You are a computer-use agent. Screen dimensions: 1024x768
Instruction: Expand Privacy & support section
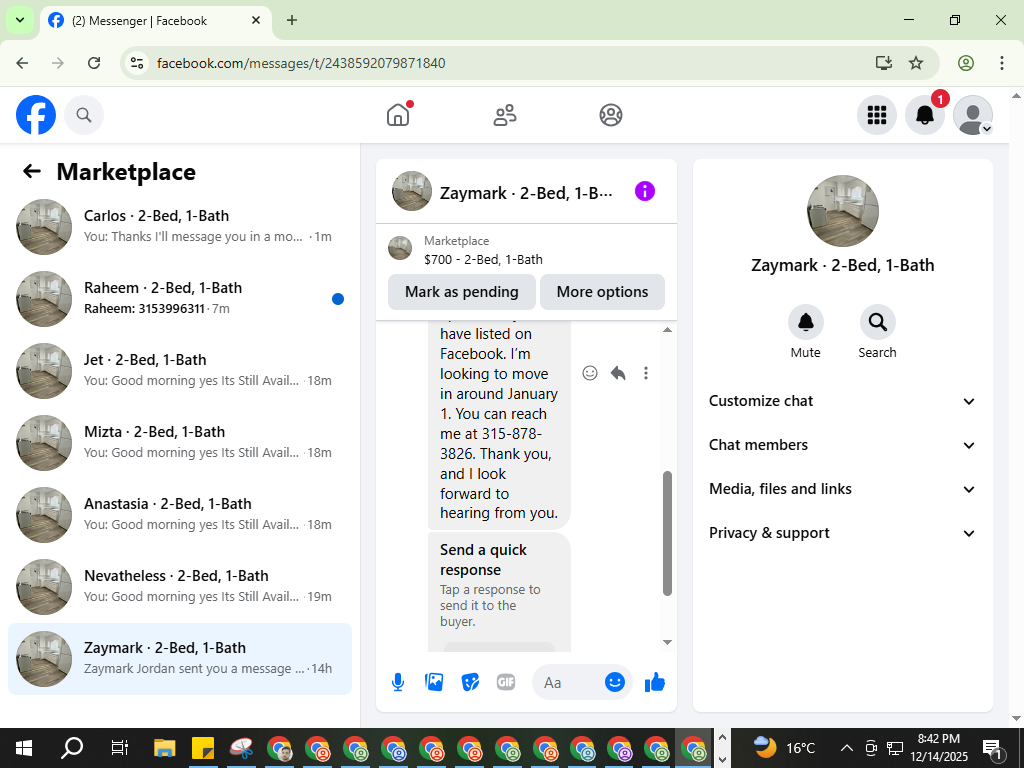(842, 533)
